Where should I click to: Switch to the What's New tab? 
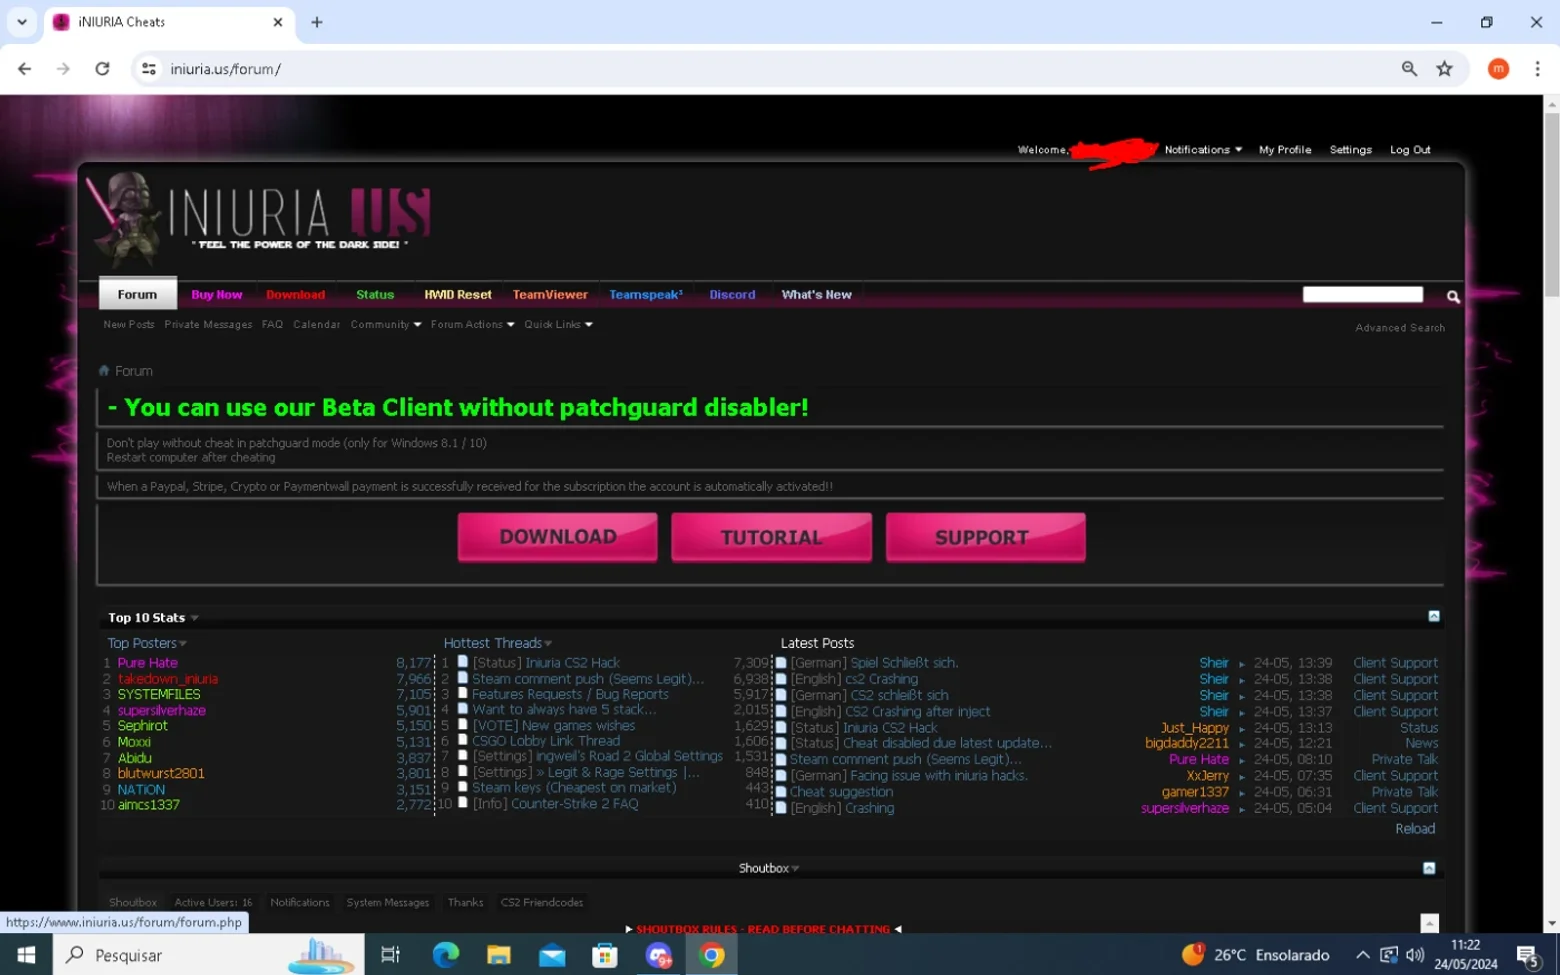(x=816, y=295)
